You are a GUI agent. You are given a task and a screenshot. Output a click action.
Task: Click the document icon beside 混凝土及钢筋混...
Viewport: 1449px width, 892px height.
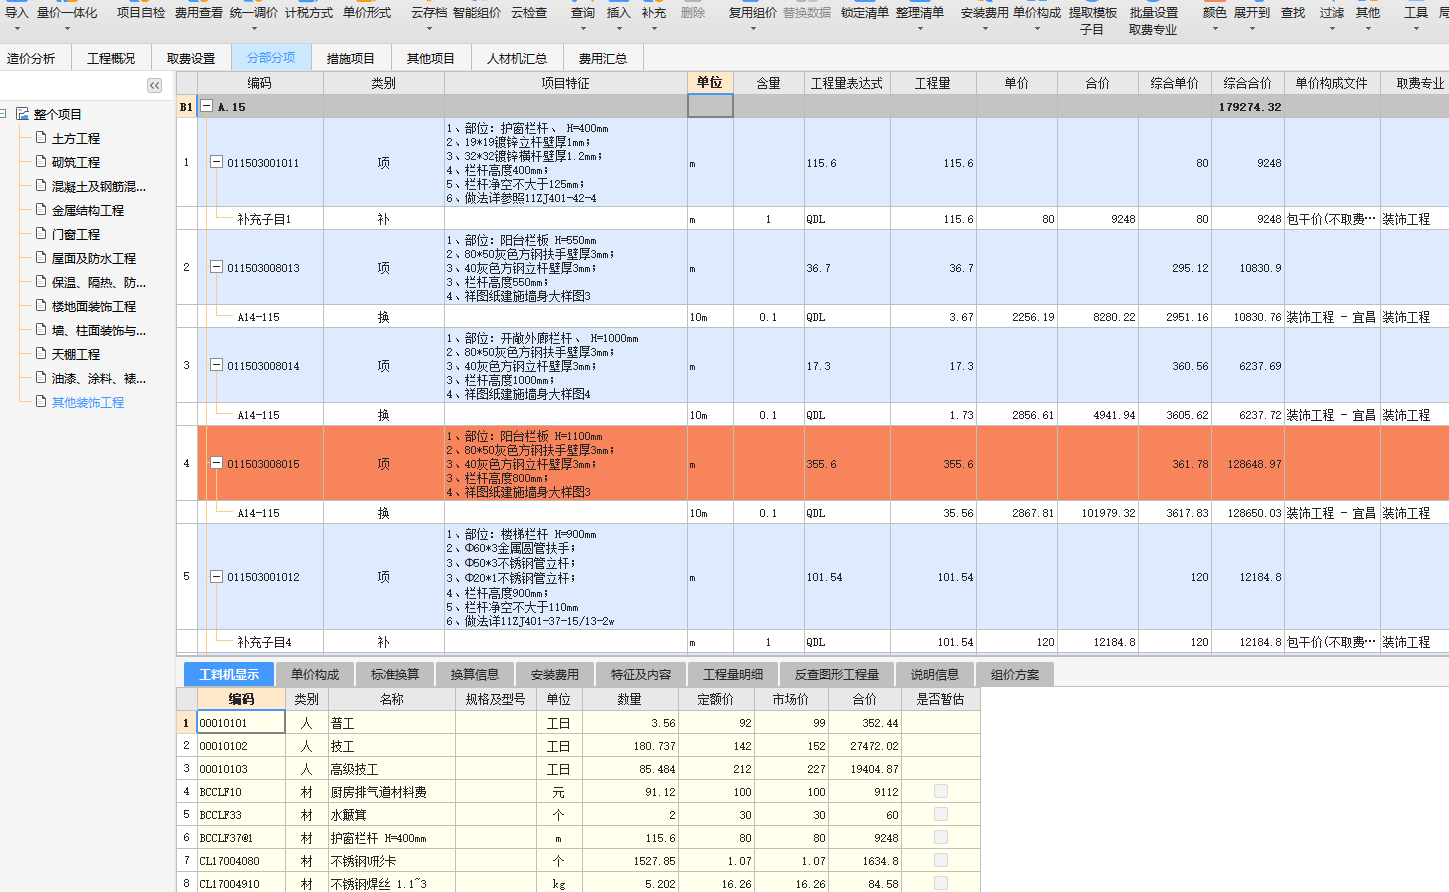coord(41,186)
